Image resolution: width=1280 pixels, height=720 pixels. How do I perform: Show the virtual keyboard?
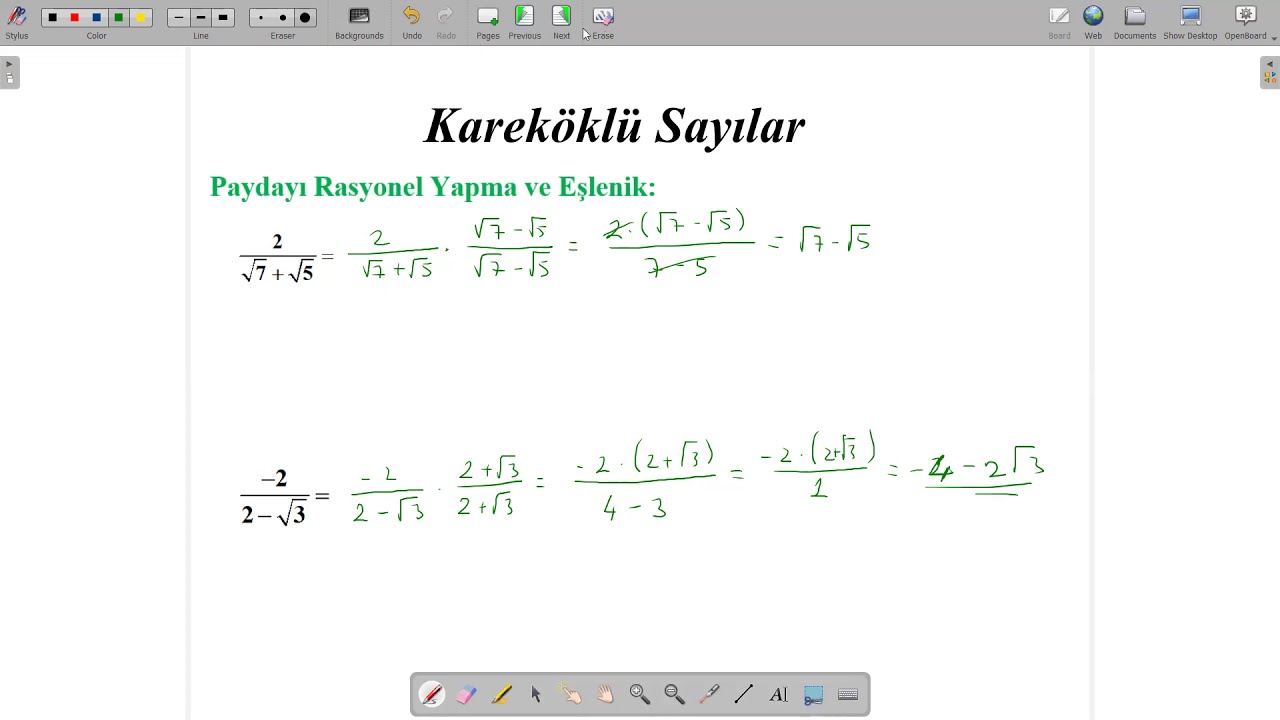848,694
